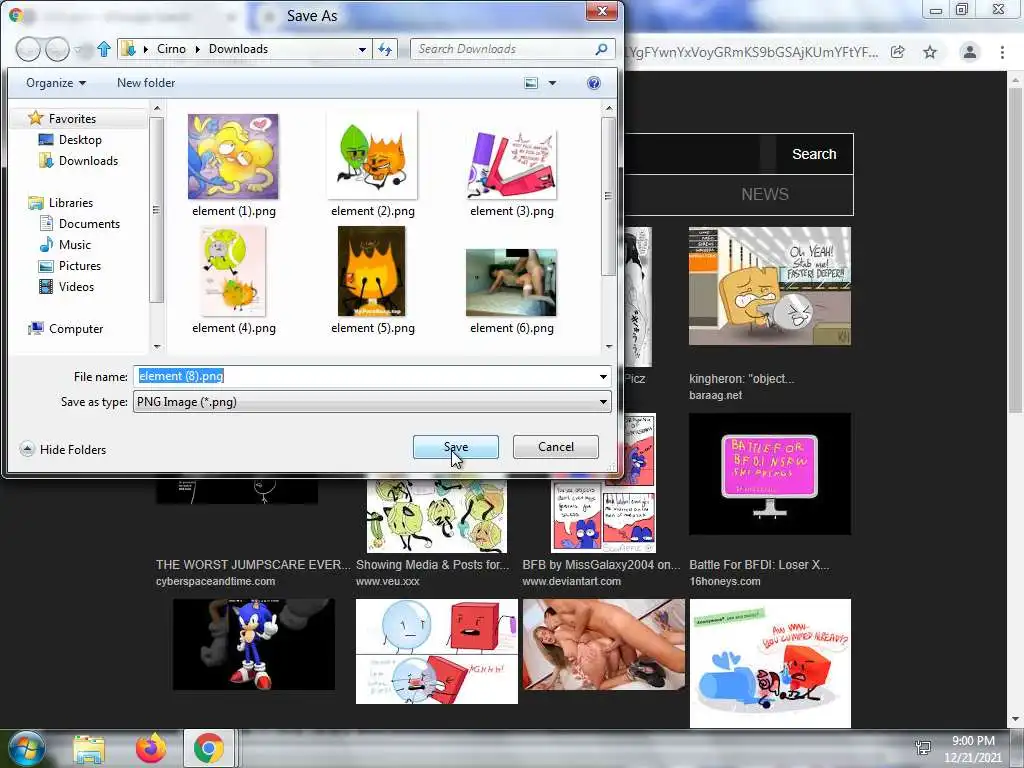Click Chrome share page icon
The width and height of the screenshot is (1024, 768).
point(898,52)
